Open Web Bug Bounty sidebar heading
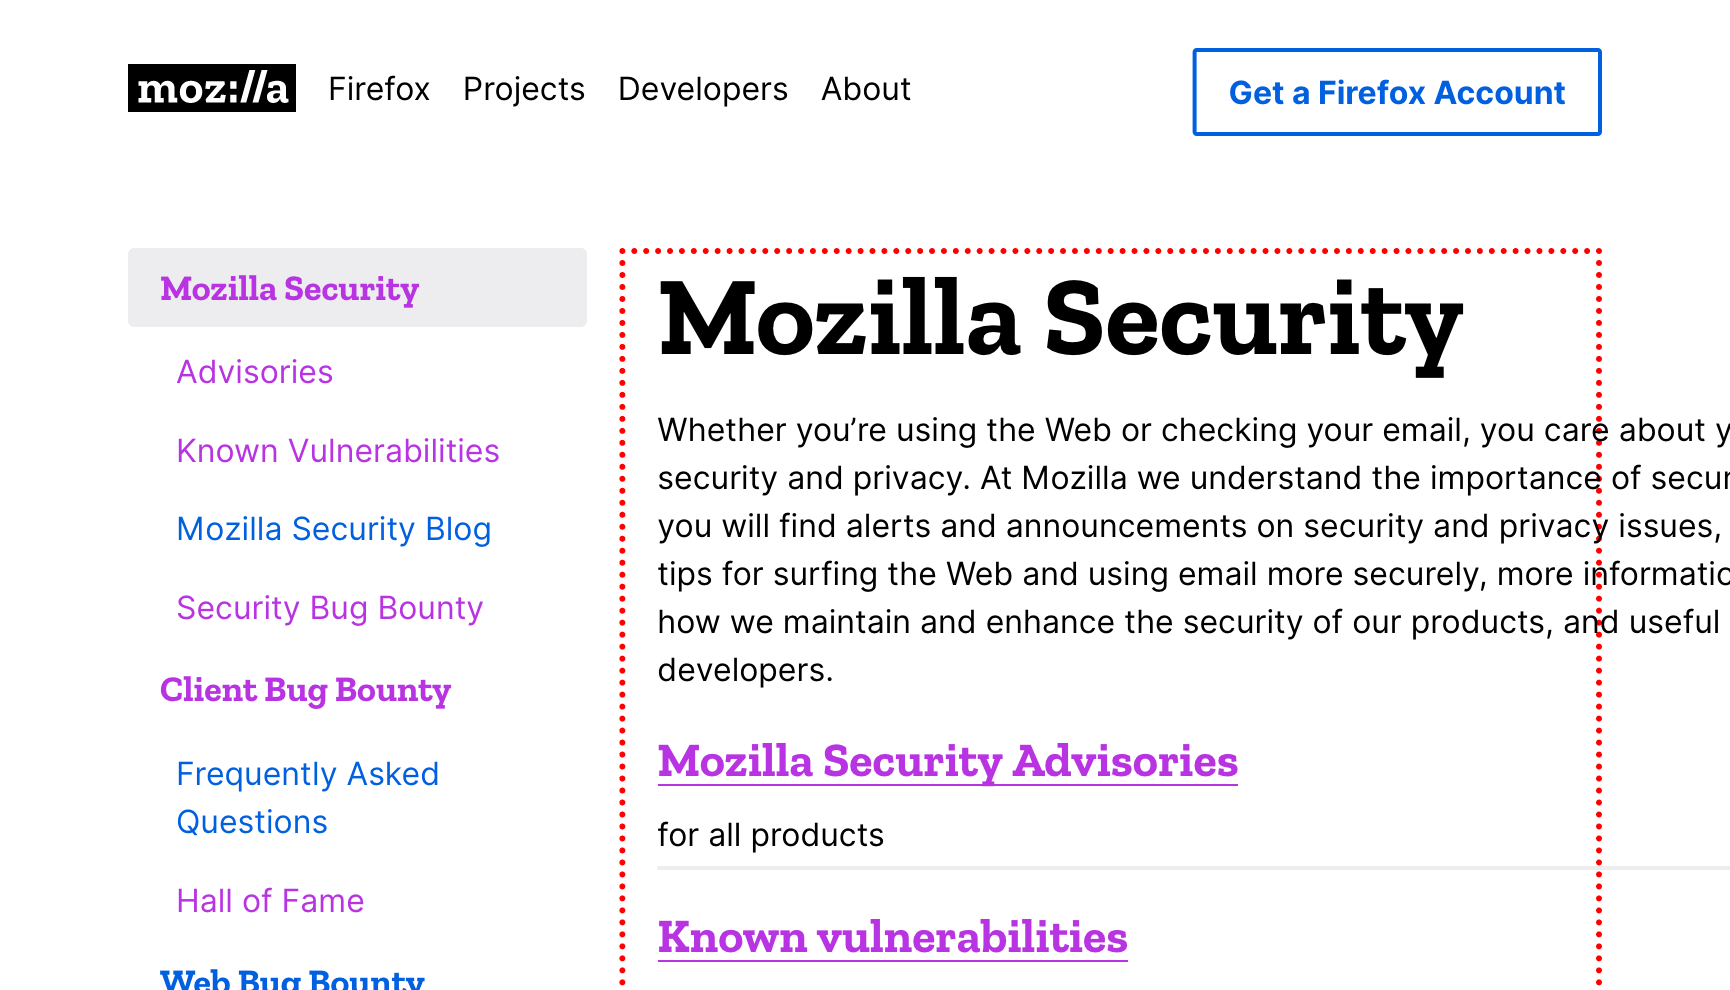 click(x=292, y=978)
